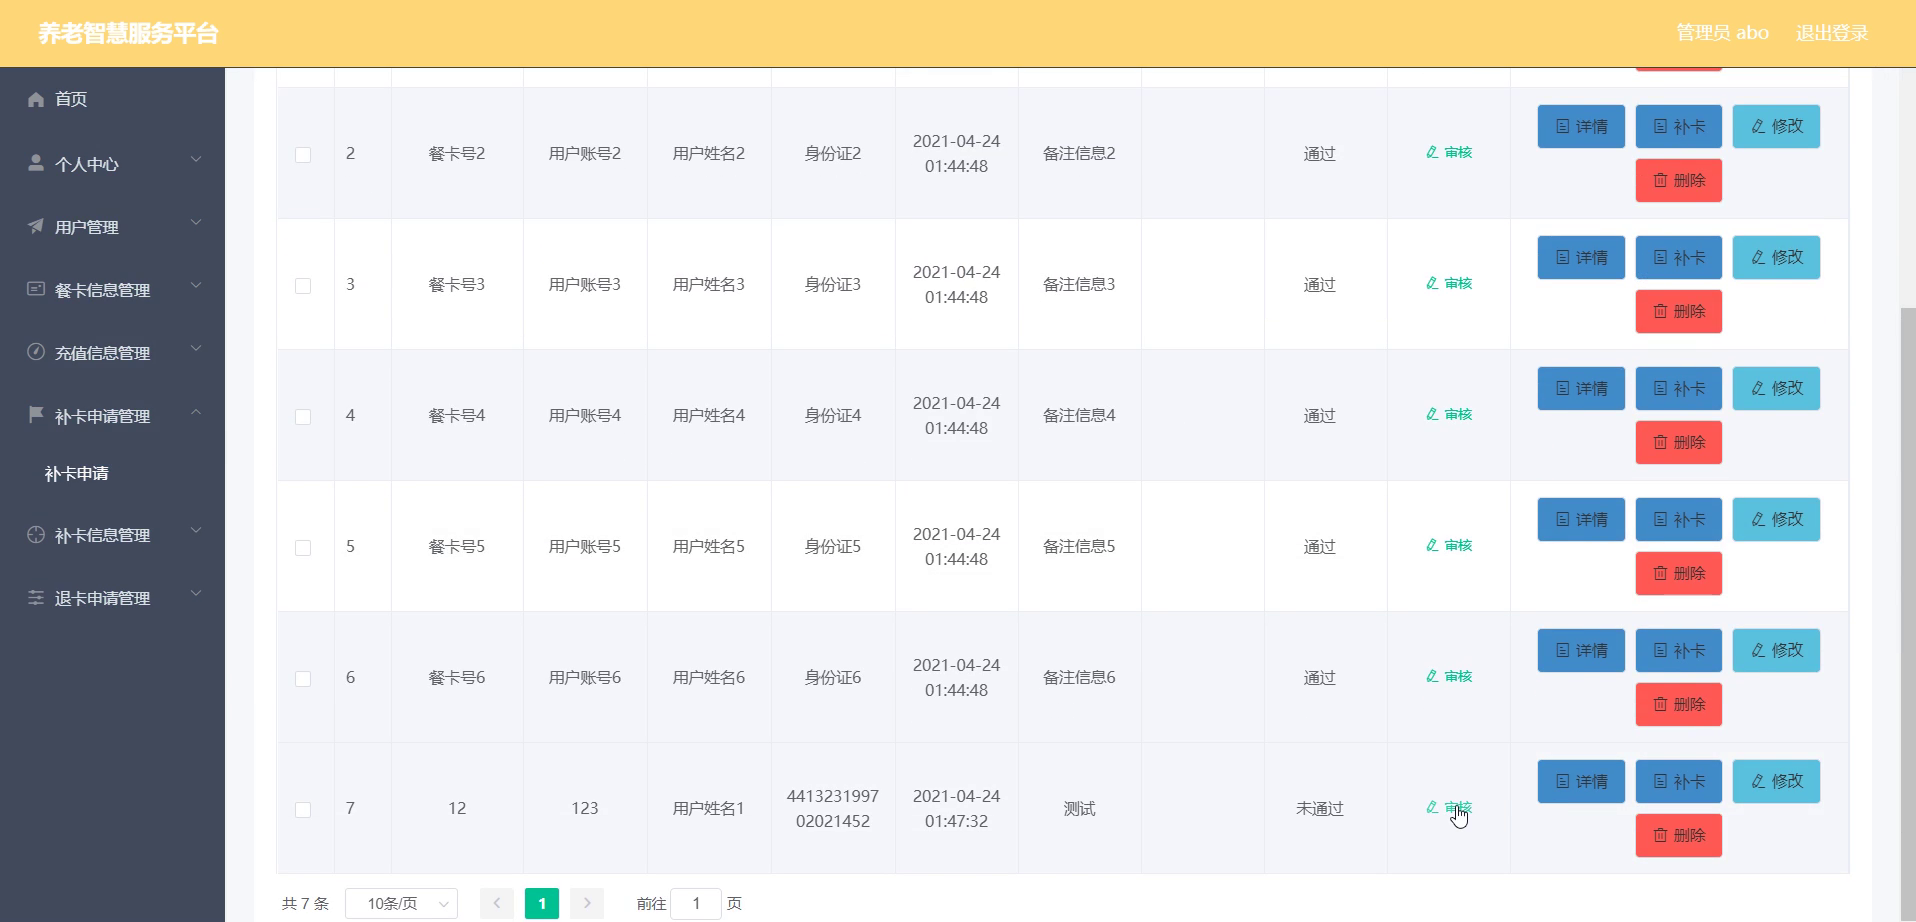This screenshot has width=1916, height=922.
Task: Click 备注信息4 cell
Action: click(x=1079, y=415)
